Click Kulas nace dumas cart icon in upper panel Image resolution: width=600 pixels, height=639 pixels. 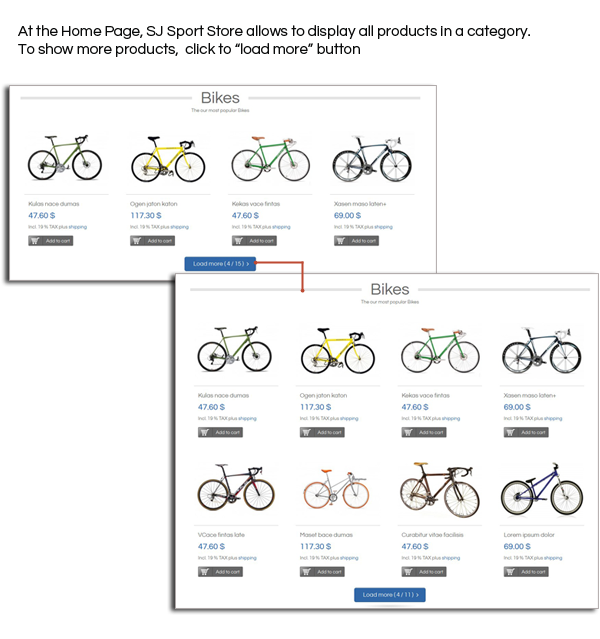(35, 241)
